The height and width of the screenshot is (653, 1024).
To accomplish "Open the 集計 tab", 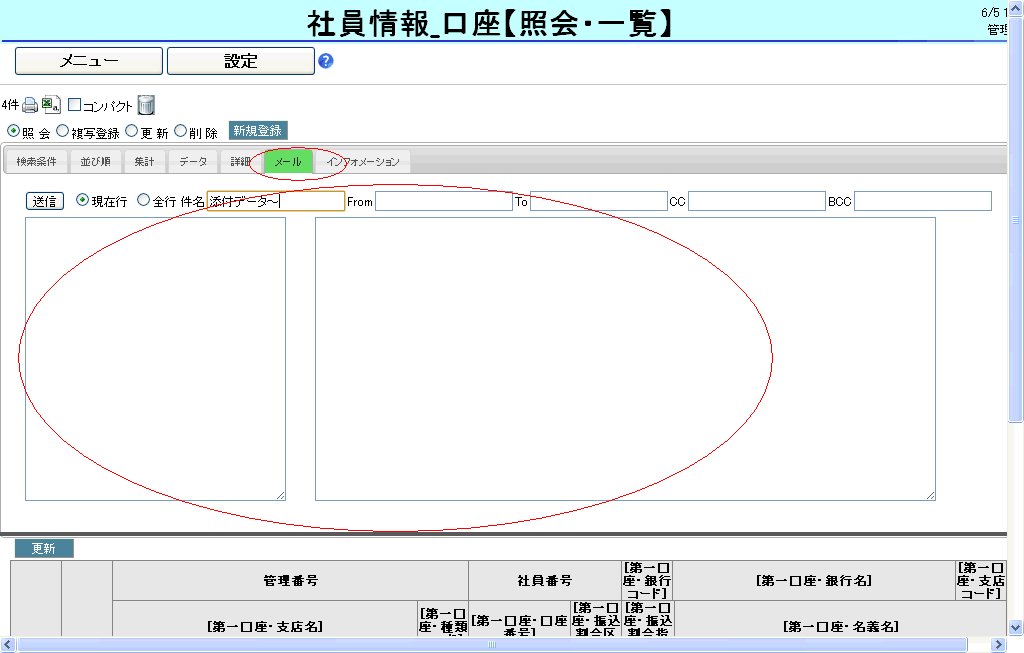I will tap(144, 162).
